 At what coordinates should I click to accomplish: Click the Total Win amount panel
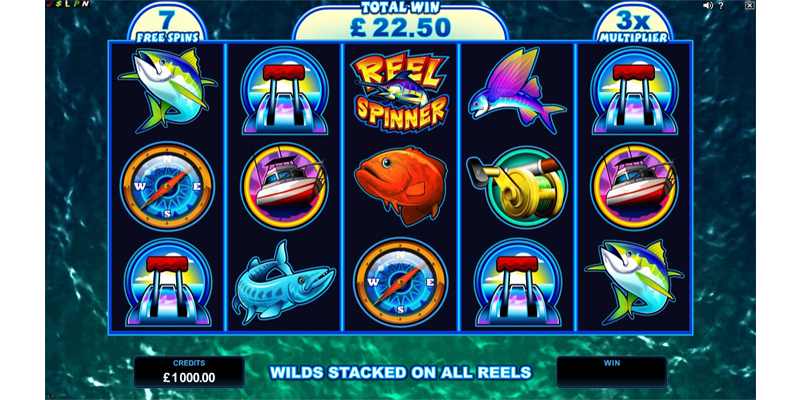pyautogui.click(x=401, y=23)
